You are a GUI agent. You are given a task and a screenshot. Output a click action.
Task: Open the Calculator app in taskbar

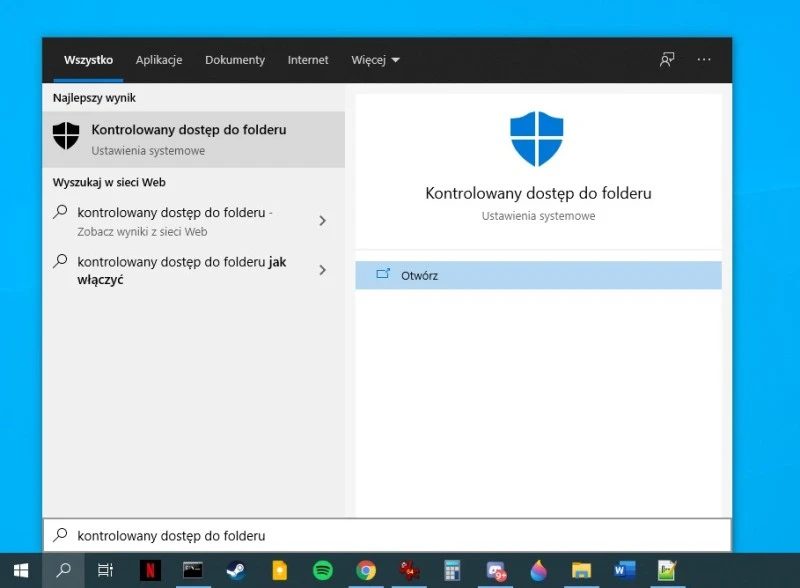452,570
